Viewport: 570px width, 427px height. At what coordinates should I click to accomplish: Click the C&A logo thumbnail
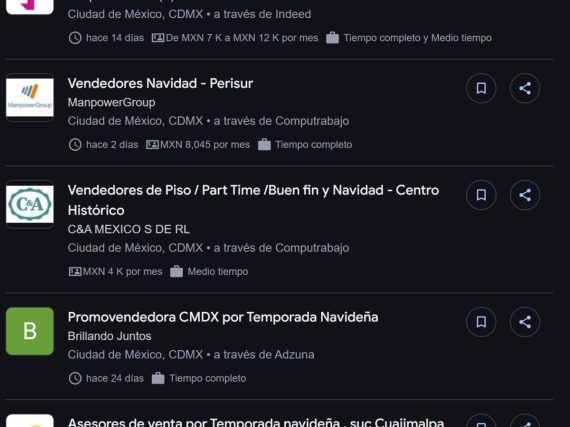[x=30, y=204]
